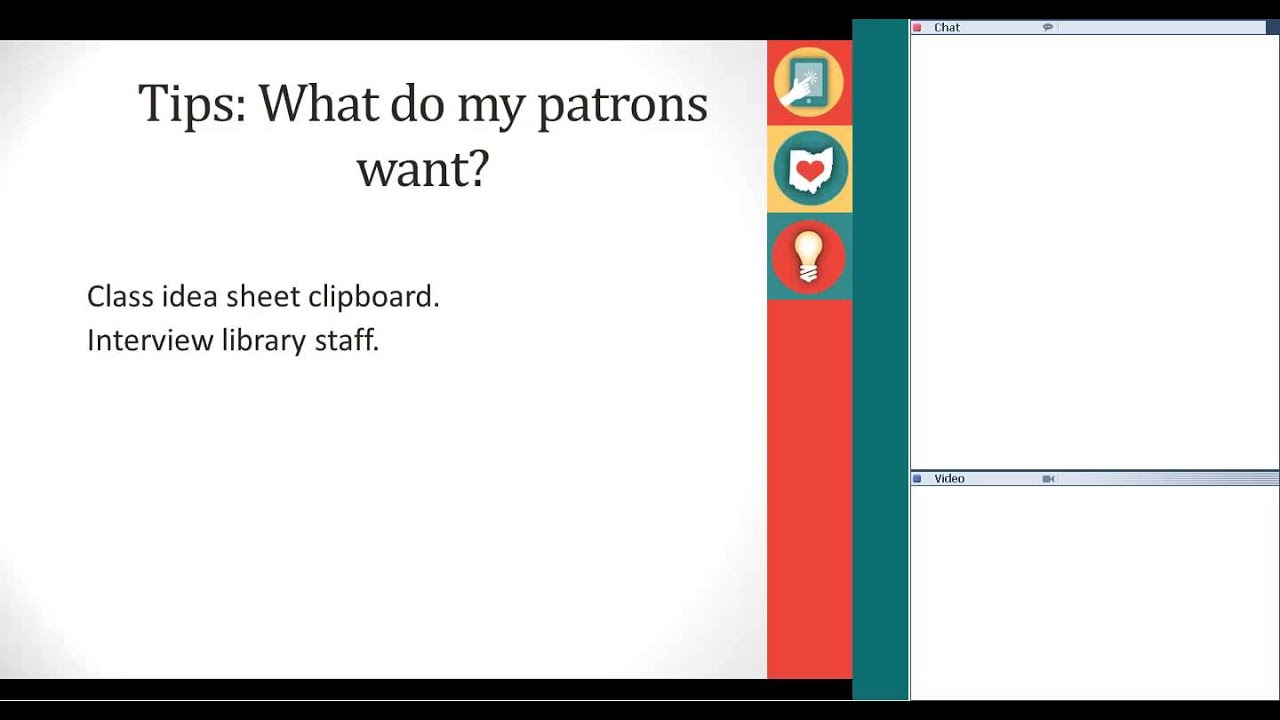Screen dimensions: 1280x720
Task: Click the tablet touch icon on the slide
Action: pyautogui.click(x=809, y=82)
